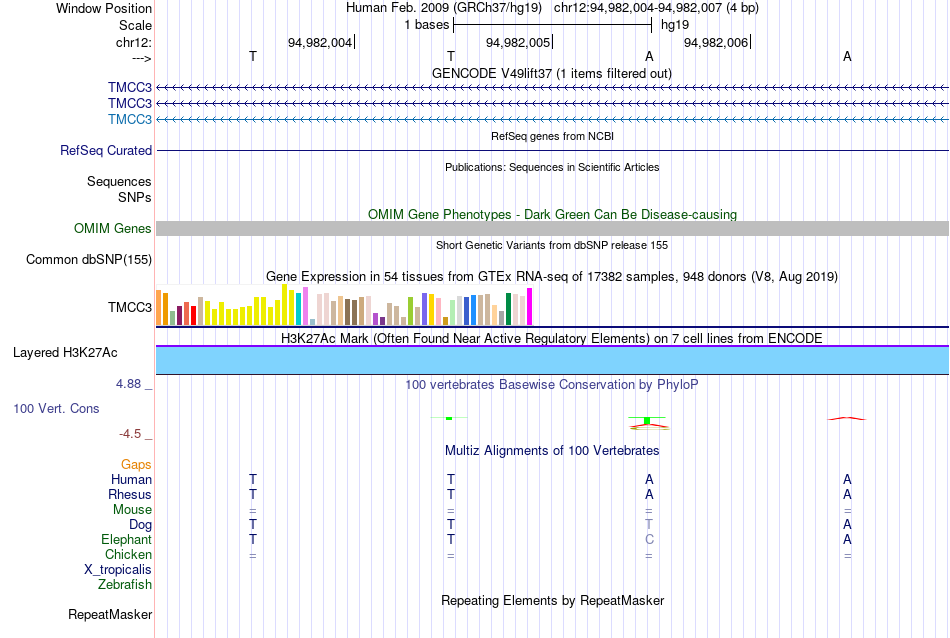Click the Window Position label

pyautogui.click(x=104, y=8)
